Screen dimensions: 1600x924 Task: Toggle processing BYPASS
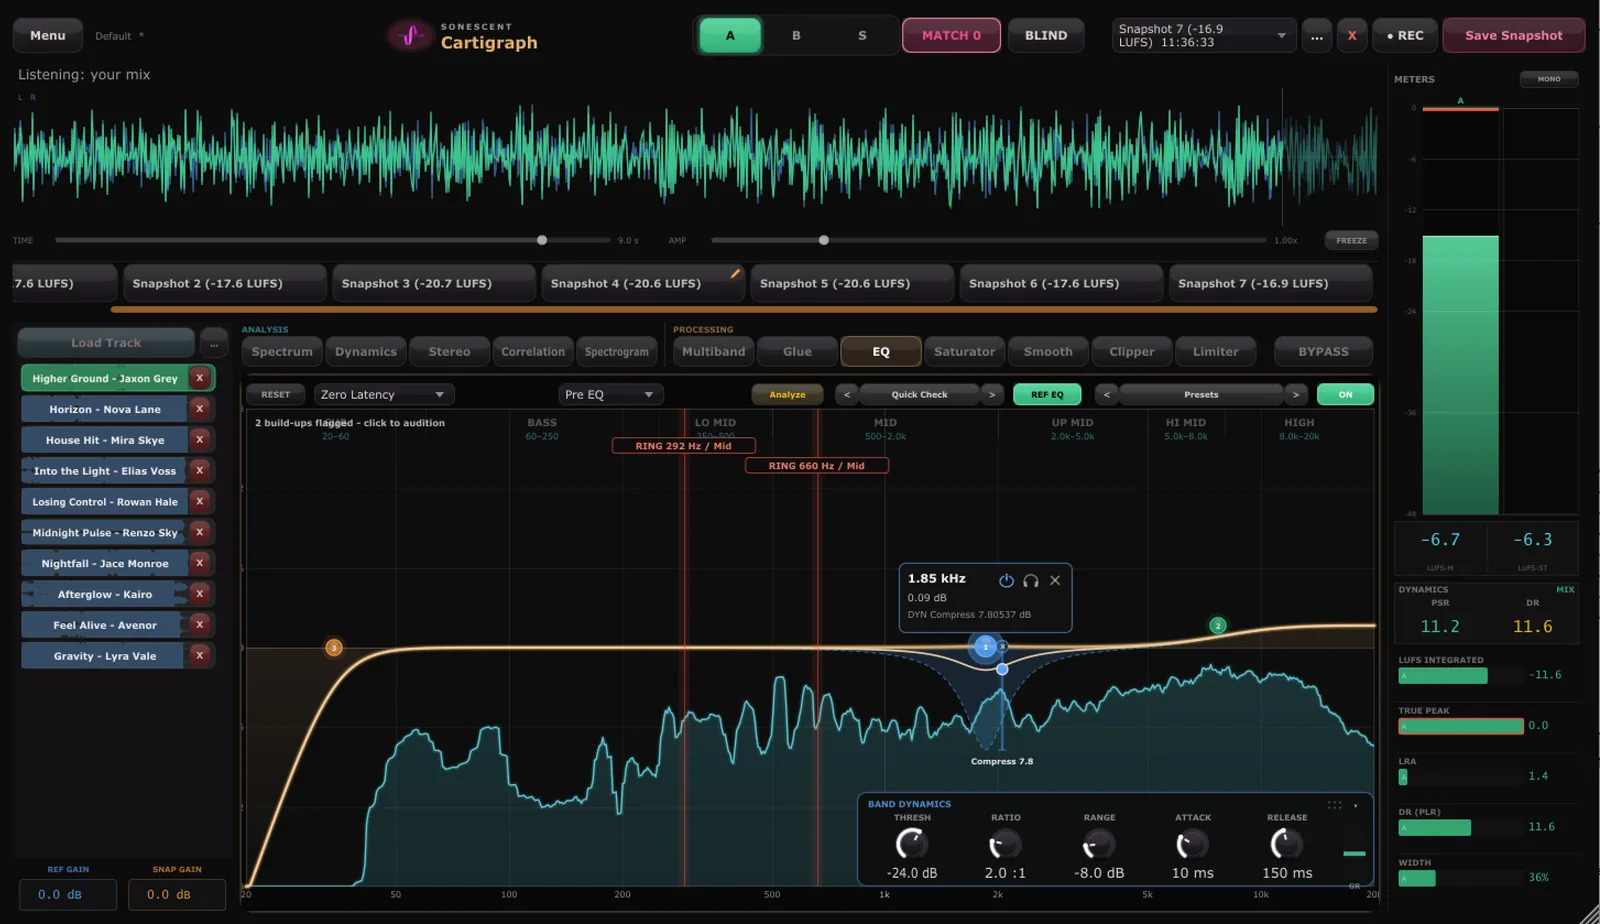point(1323,352)
